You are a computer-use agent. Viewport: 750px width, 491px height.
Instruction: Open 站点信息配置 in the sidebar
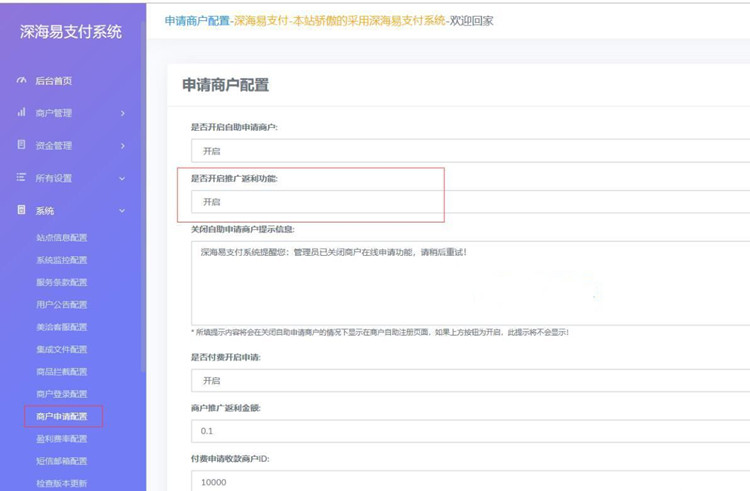click(x=62, y=238)
